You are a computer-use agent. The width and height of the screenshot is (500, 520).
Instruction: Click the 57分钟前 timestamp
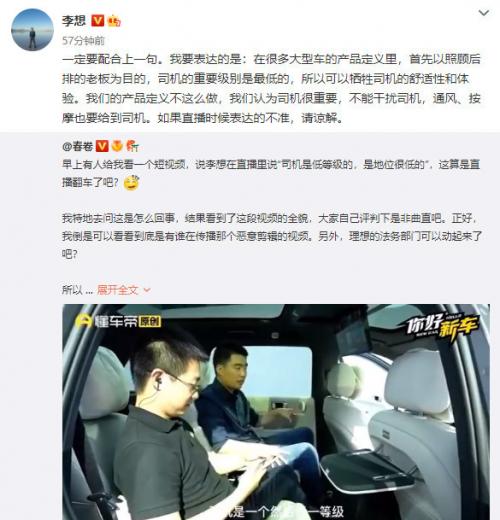click(x=83, y=41)
